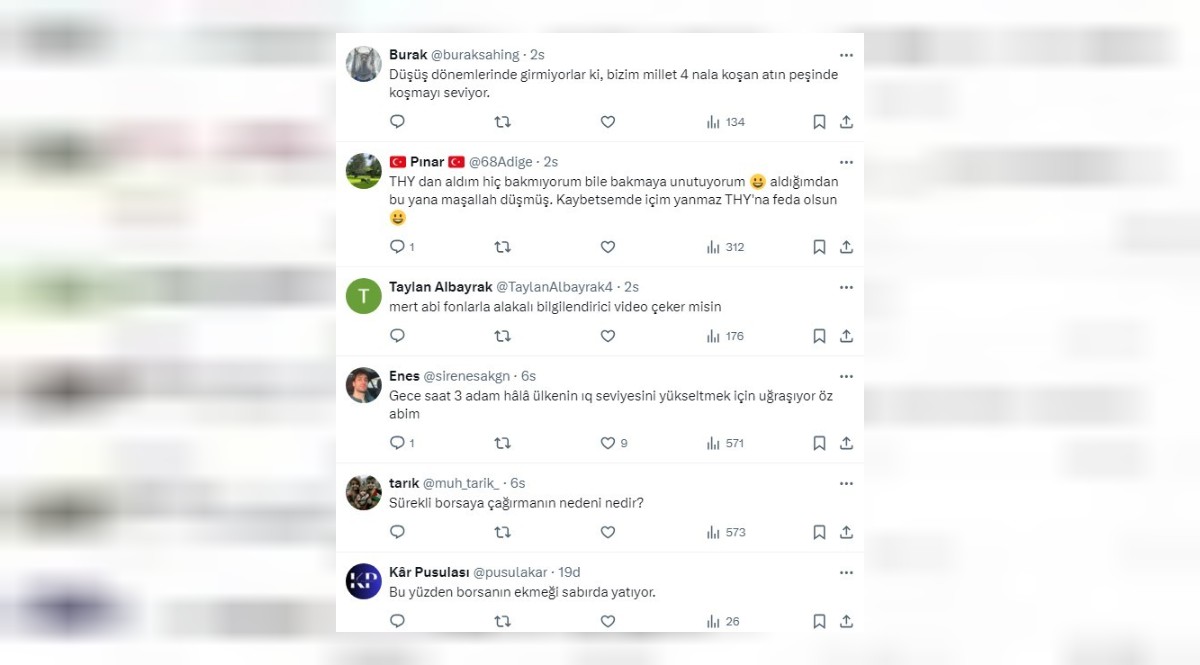
Task: Open more options menu on Pınar's tweet
Action: pos(846,162)
